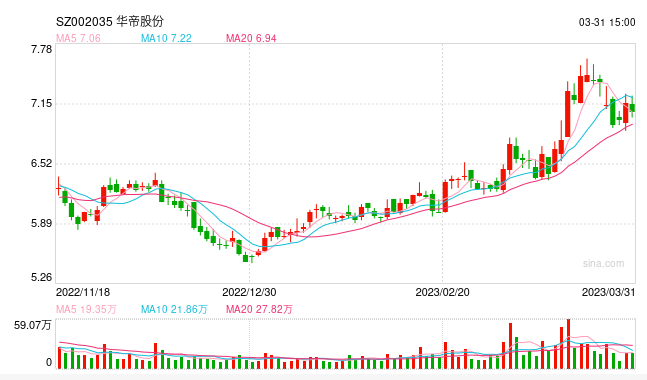Click the 6.52 price axis label
The height and width of the screenshot is (380, 647).
(42, 163)
